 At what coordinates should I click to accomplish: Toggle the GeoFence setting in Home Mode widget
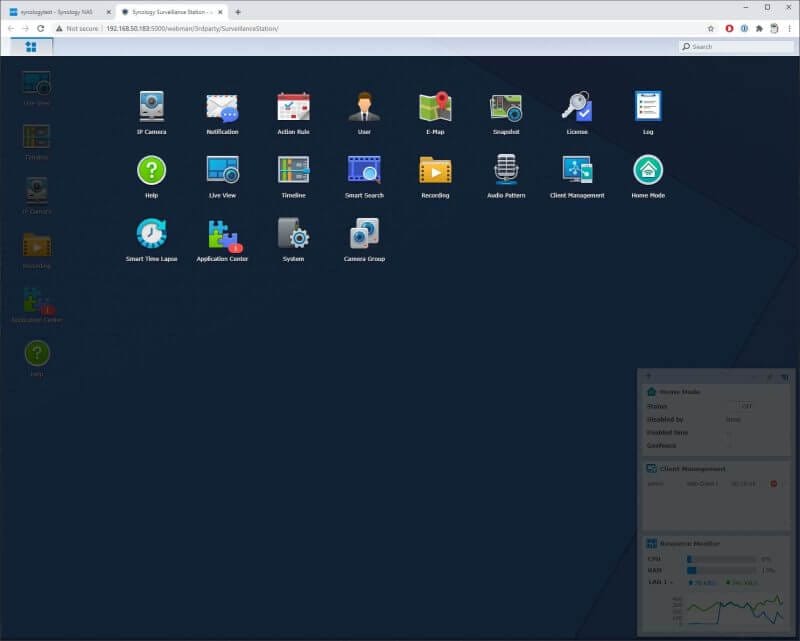click(728, 445)
